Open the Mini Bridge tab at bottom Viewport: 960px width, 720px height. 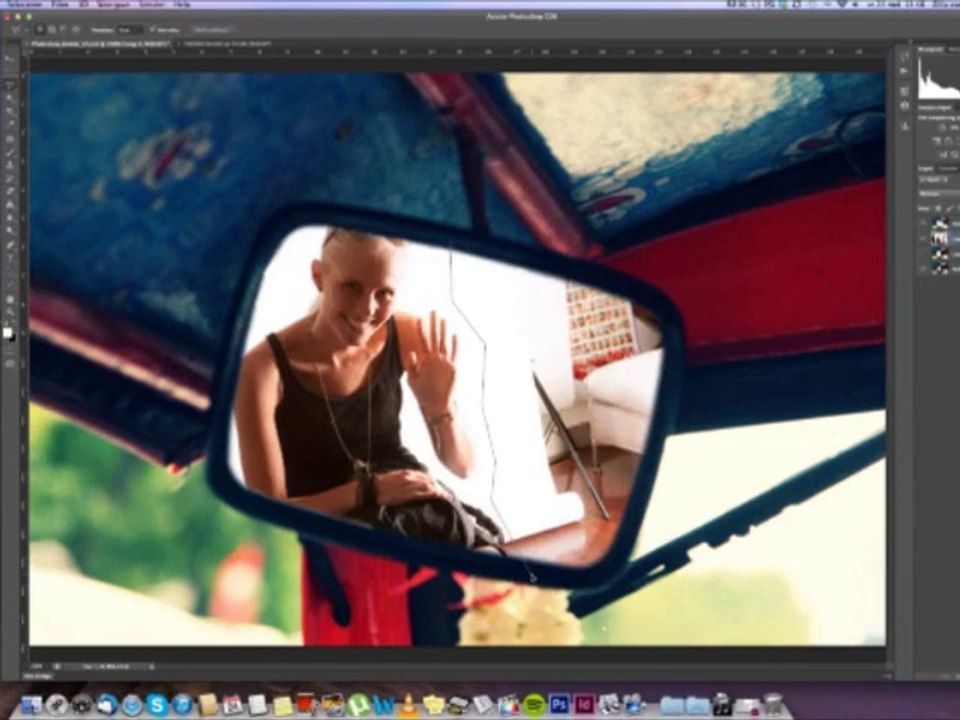coord(38,676)
